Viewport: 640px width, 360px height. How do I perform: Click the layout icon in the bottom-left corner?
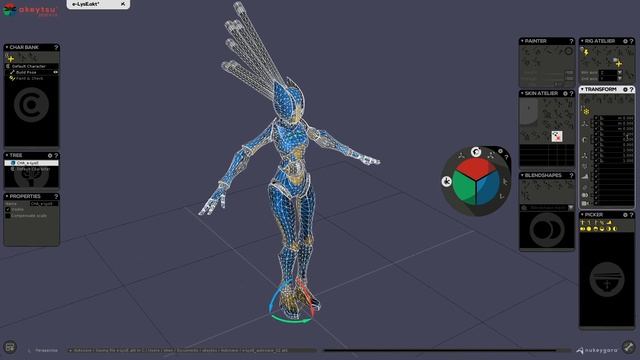10,347
